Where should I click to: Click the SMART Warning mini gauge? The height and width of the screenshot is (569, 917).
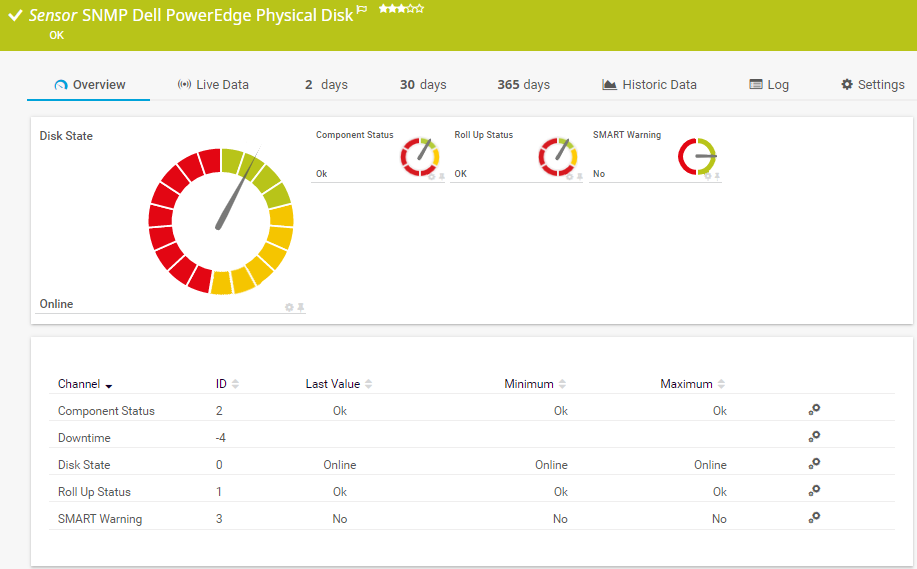pyautogui.click(x=697, y=157)
